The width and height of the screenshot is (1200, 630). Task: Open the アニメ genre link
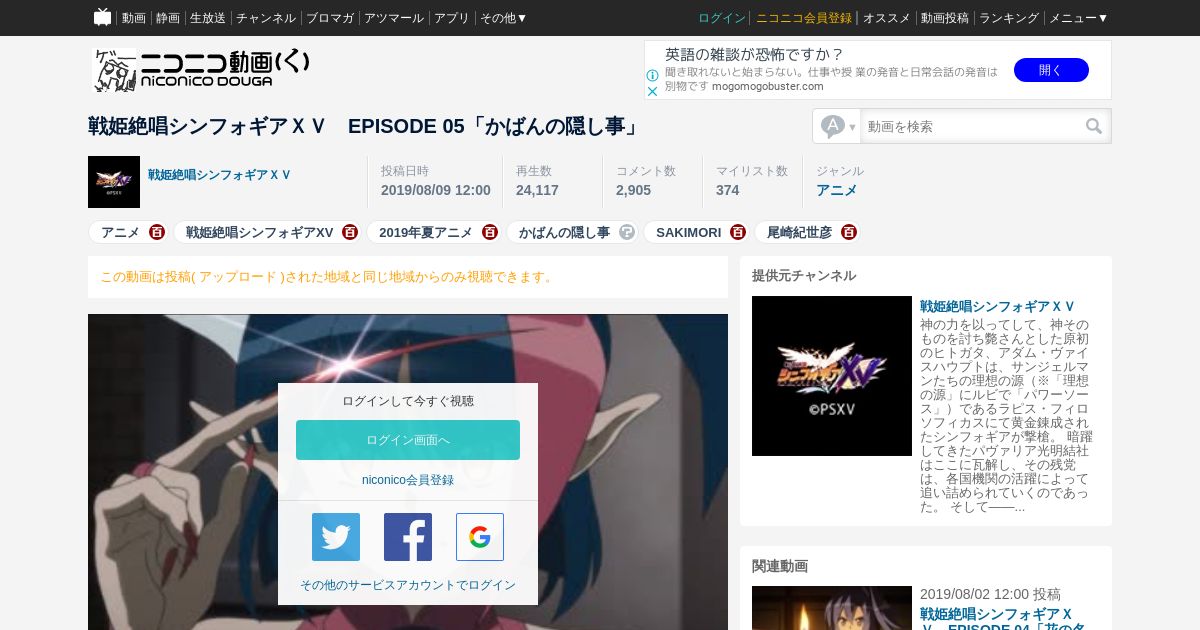point(836,190)
